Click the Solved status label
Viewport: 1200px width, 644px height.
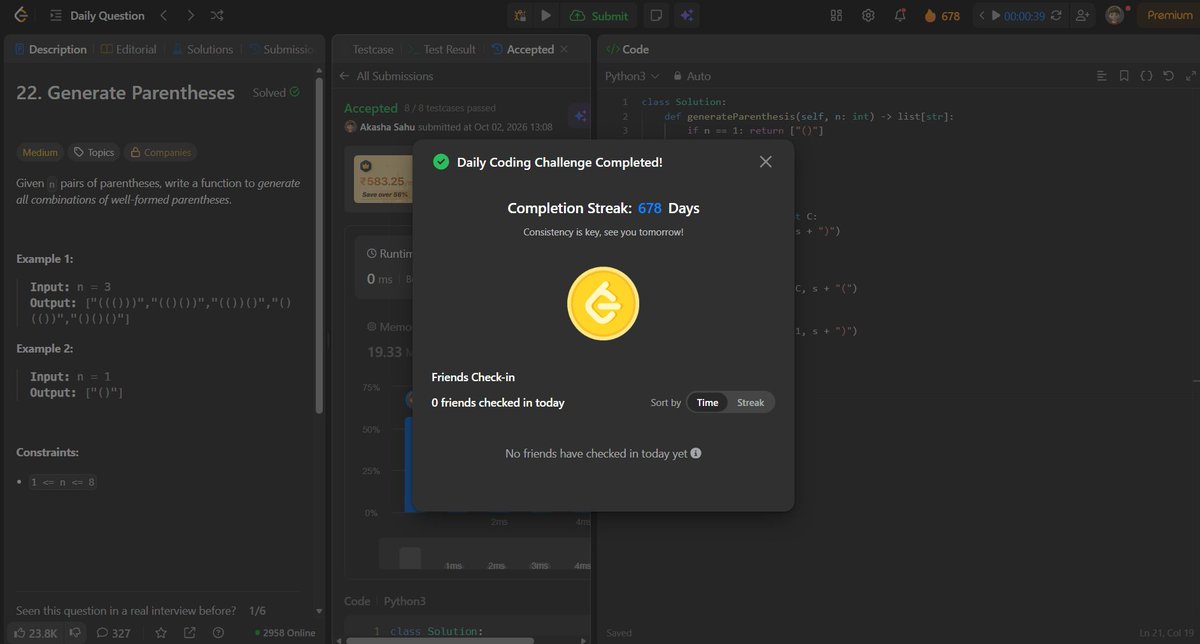(x=276, y=92)
